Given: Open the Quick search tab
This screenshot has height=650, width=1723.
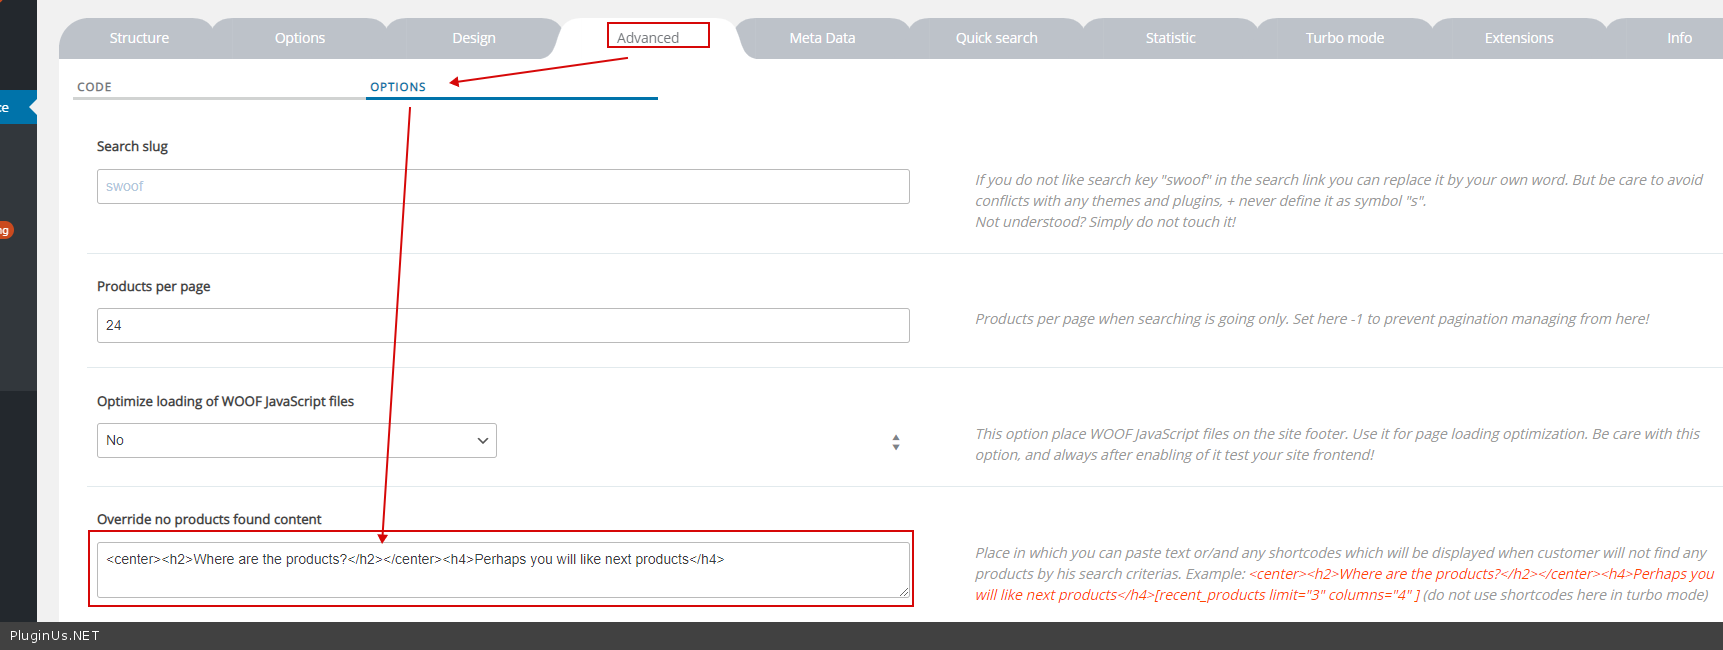Looking at the screenshot, I should (996, 38).
